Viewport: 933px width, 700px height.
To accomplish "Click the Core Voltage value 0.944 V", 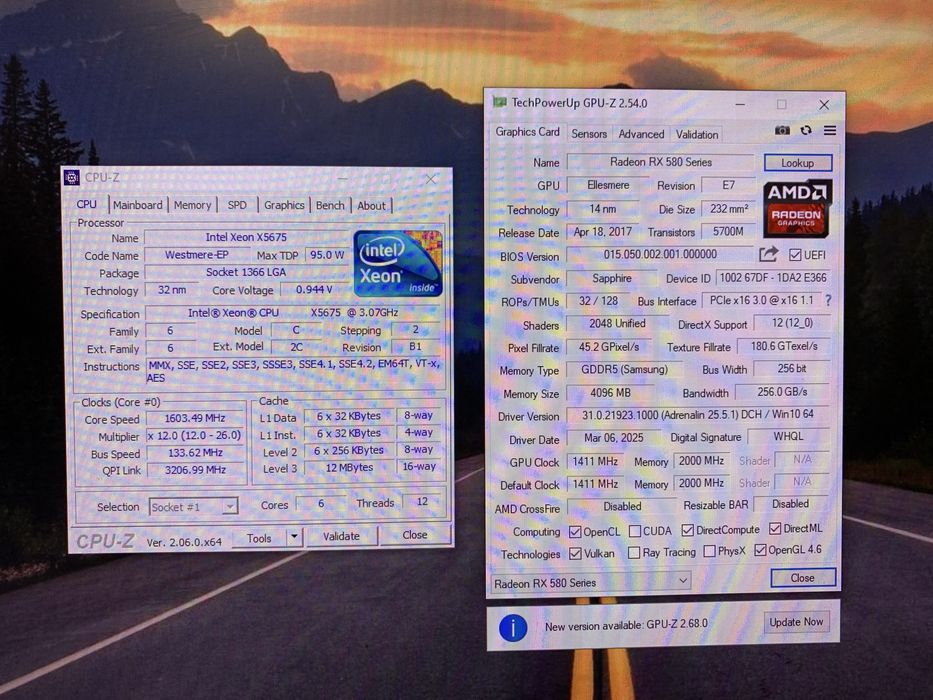I will point(314,289).
